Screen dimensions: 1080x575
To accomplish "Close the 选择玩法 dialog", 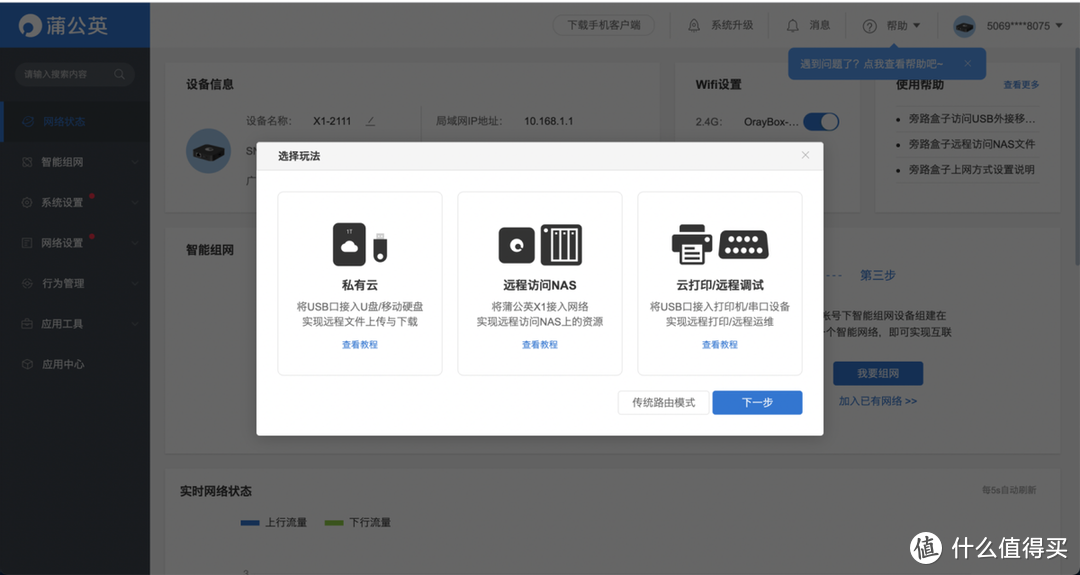I will [805, 155].
